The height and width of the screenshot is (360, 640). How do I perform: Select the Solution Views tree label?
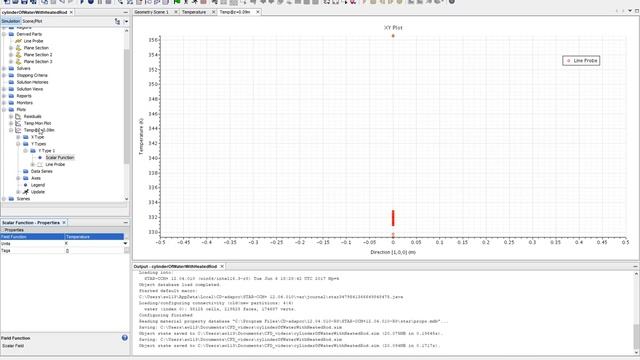[30, 89]
